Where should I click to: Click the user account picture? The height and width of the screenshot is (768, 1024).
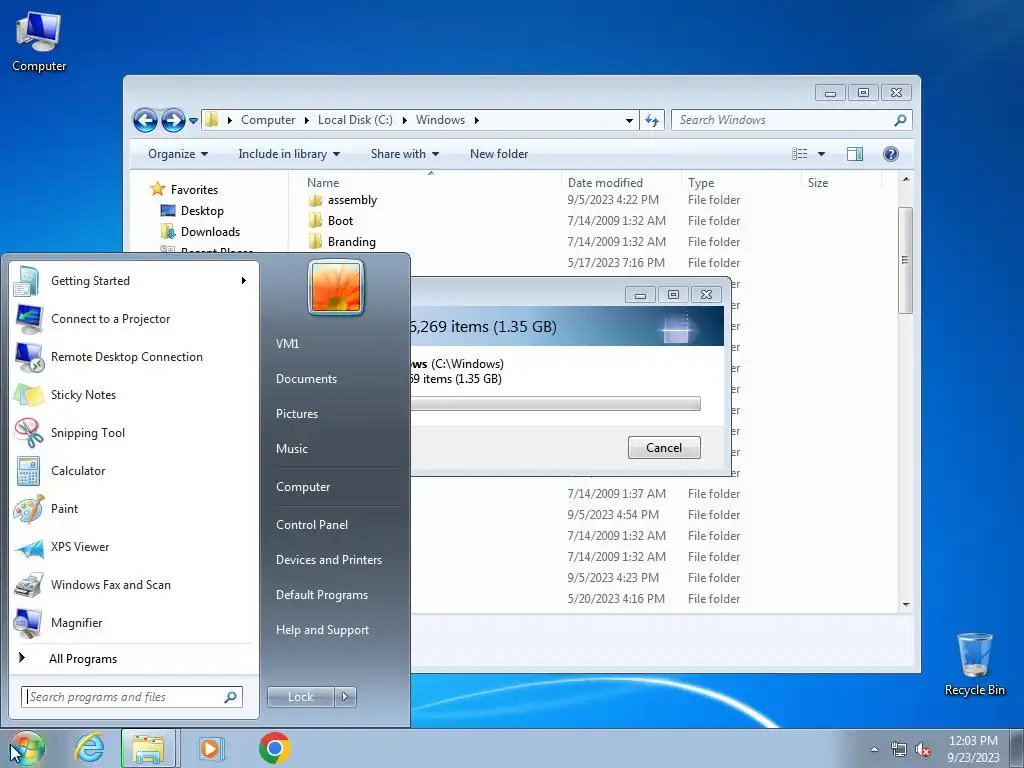[336, 287]
